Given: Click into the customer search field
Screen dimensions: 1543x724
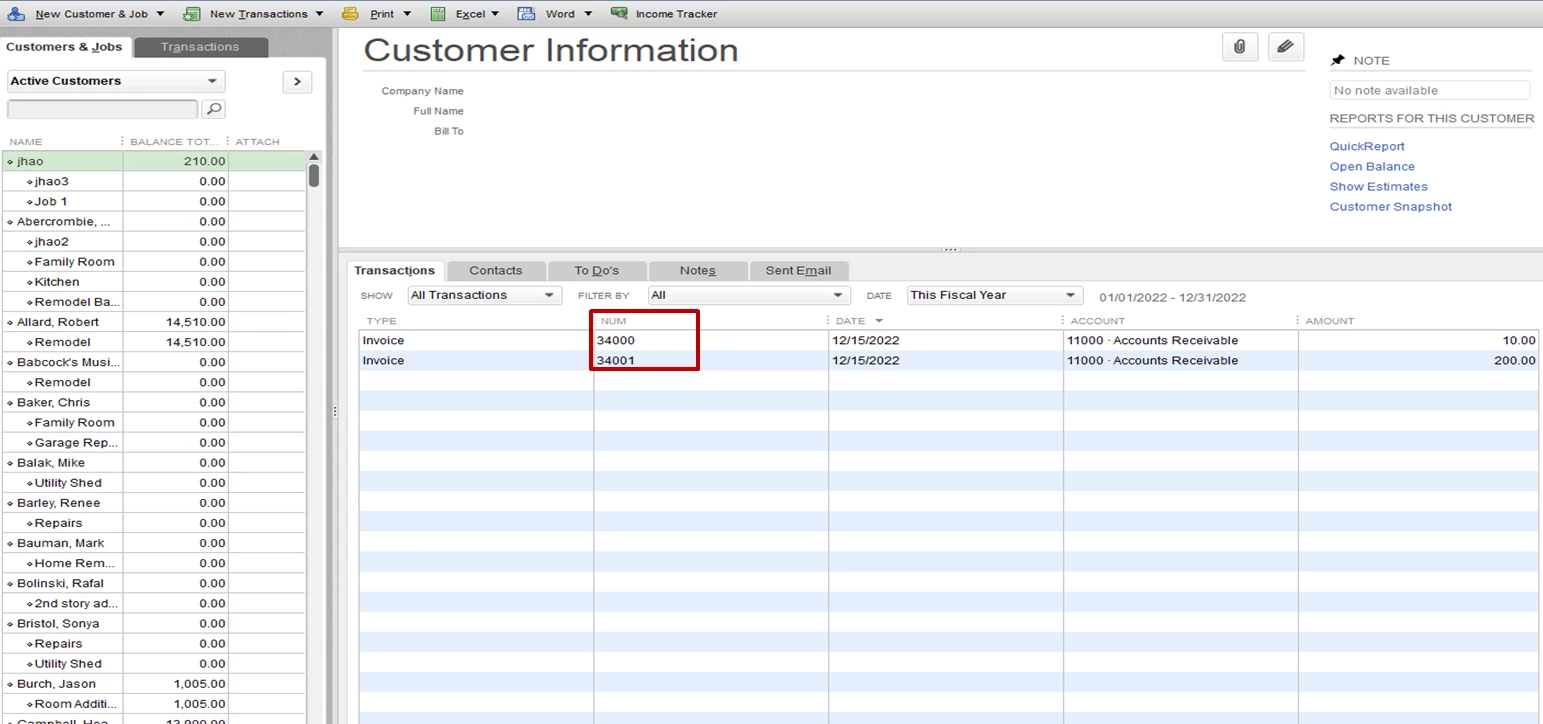Looking at the screenshot, I should point(102,109).
